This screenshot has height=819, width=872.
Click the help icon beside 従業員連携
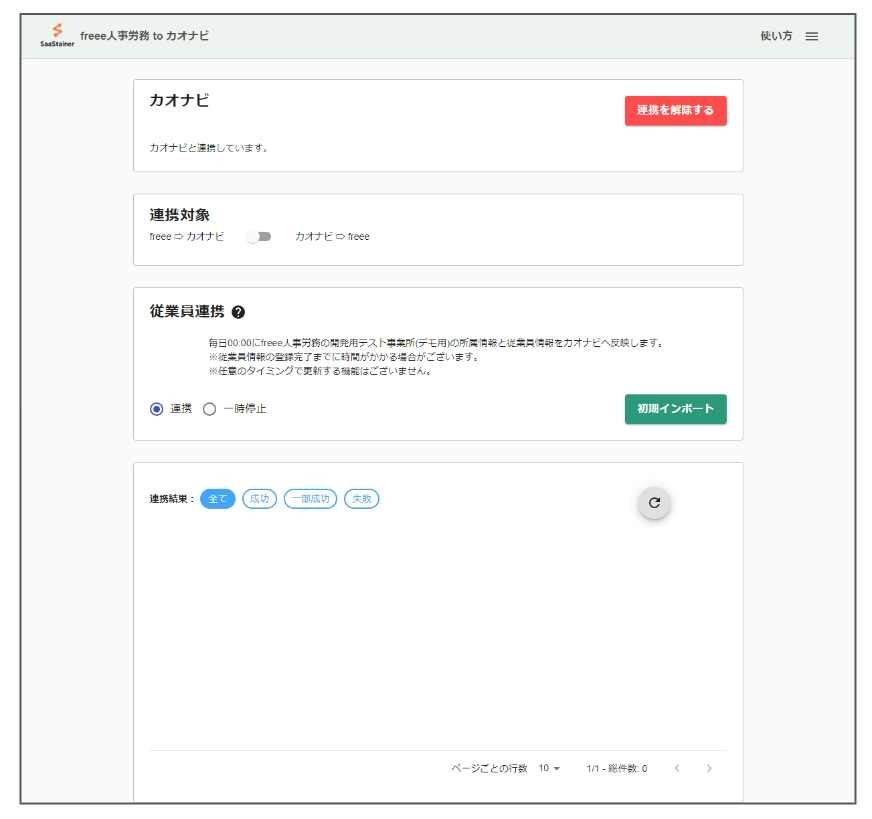(x=238, y=312)
